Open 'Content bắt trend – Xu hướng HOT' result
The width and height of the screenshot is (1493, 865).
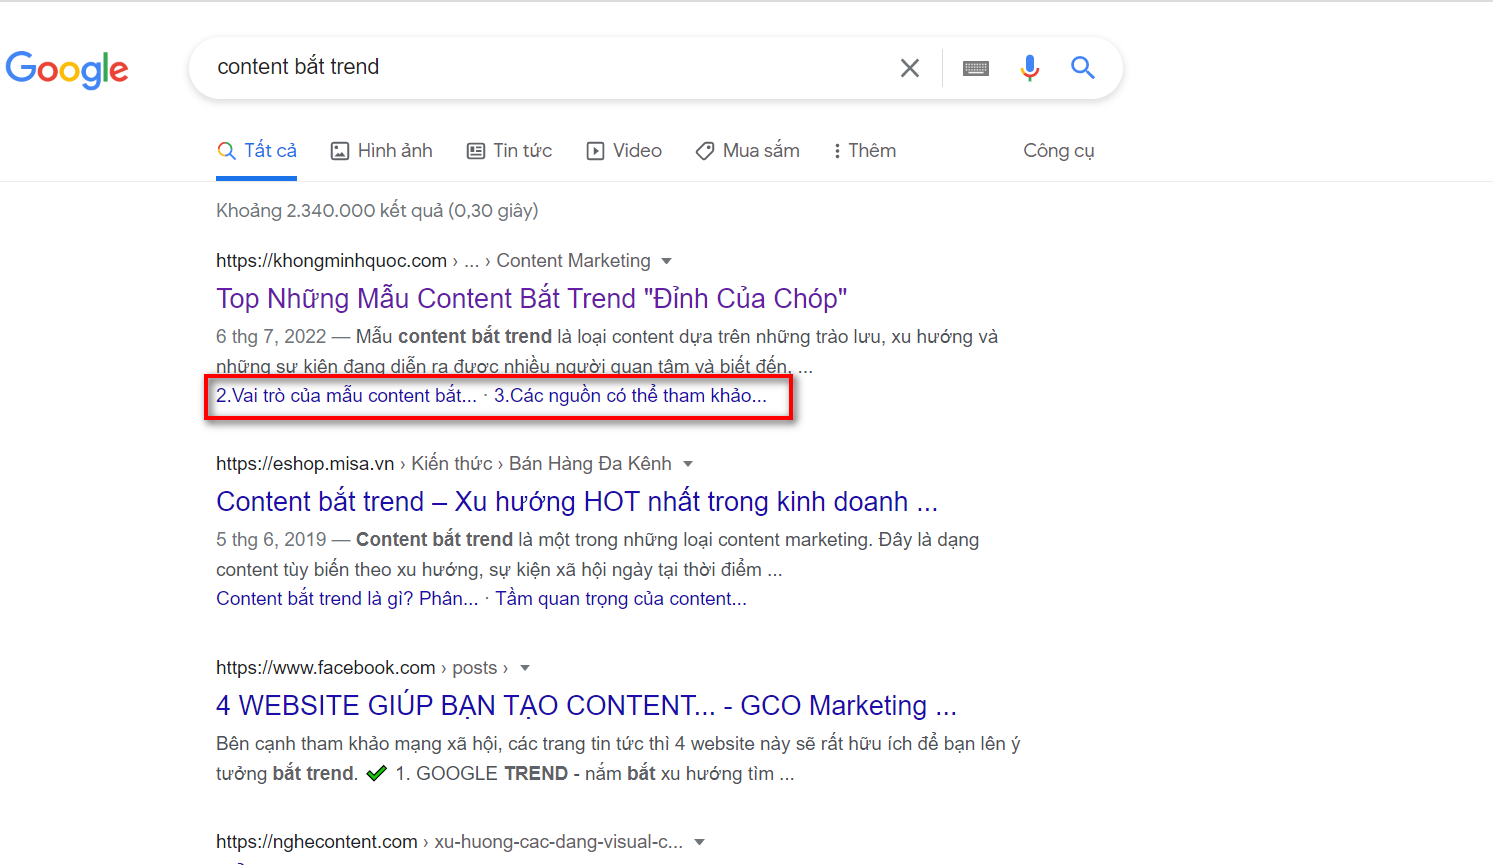[577, 502]
